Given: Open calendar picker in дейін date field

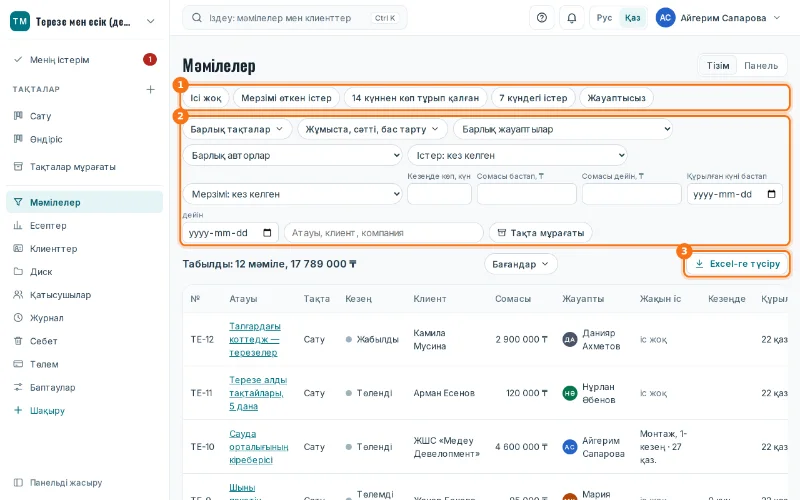Looking at the screenshot, I should 267,233.
